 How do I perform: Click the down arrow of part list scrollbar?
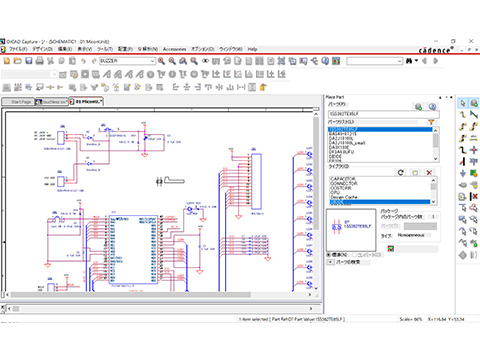click(435, 159)
